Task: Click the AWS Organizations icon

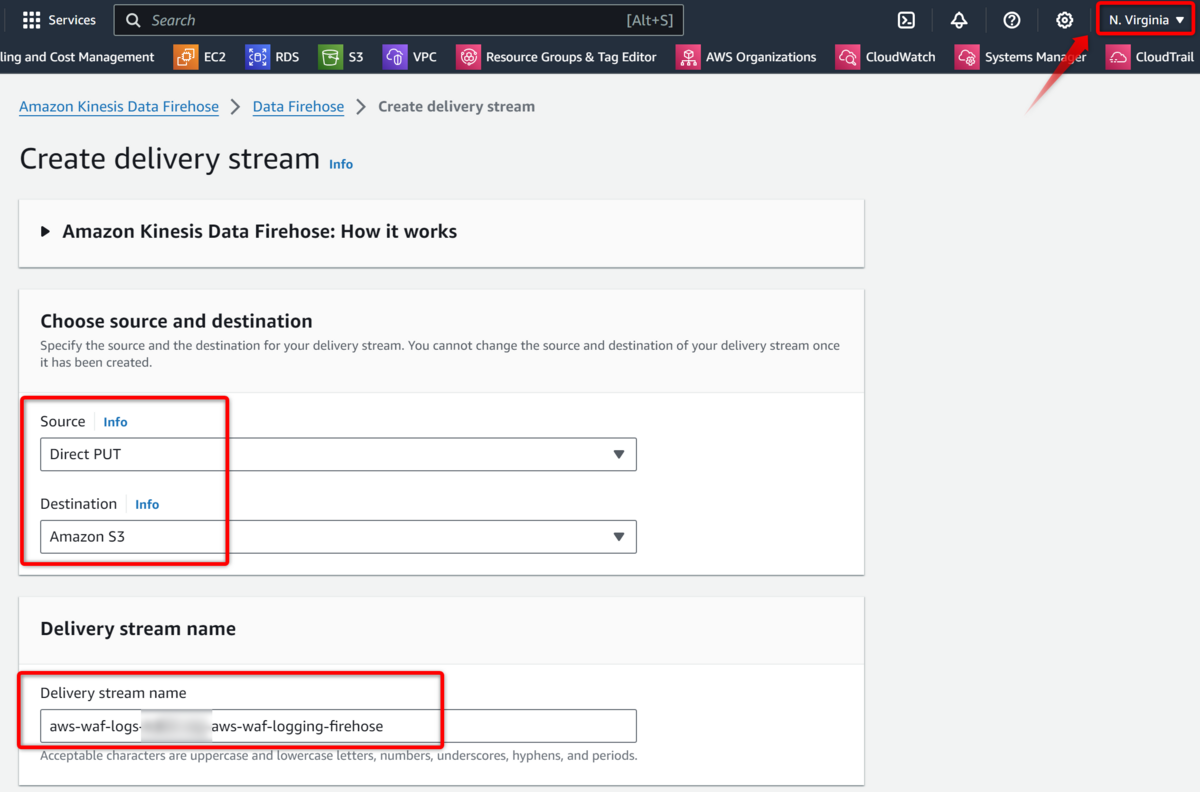Action: coord(688,57)
